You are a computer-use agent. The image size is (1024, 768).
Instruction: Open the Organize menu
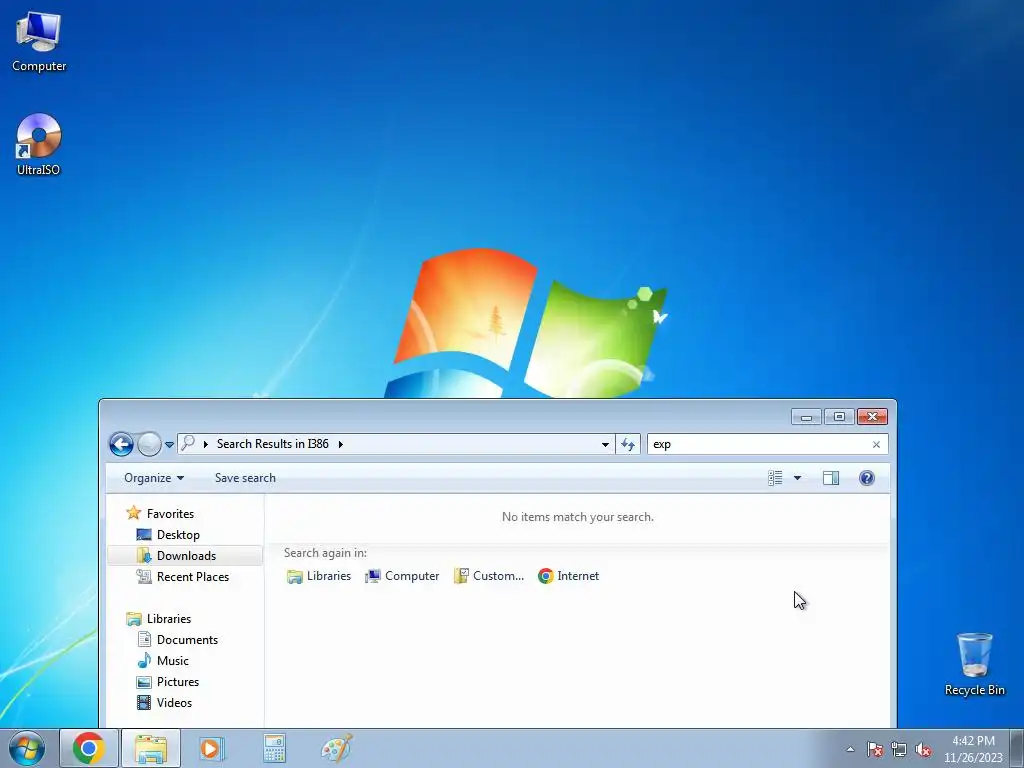pyautogui.click(x=154, y=478)
